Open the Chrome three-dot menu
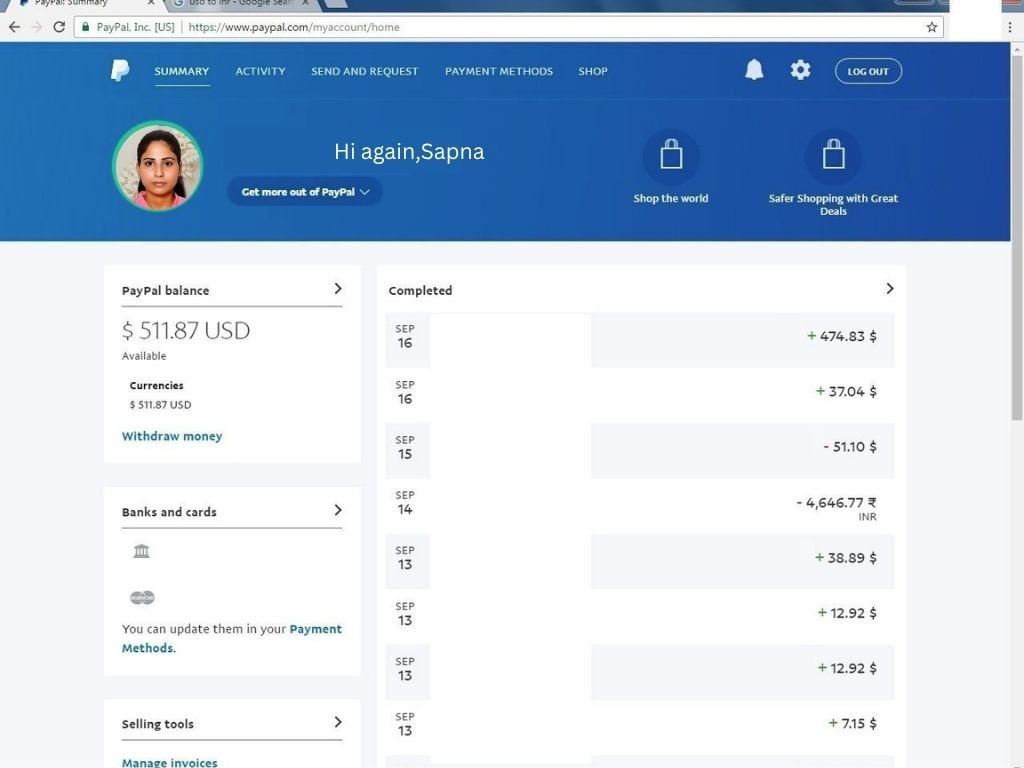Screen dimensions: 1024x768 pyautogui.click(x=1010, y=27)
